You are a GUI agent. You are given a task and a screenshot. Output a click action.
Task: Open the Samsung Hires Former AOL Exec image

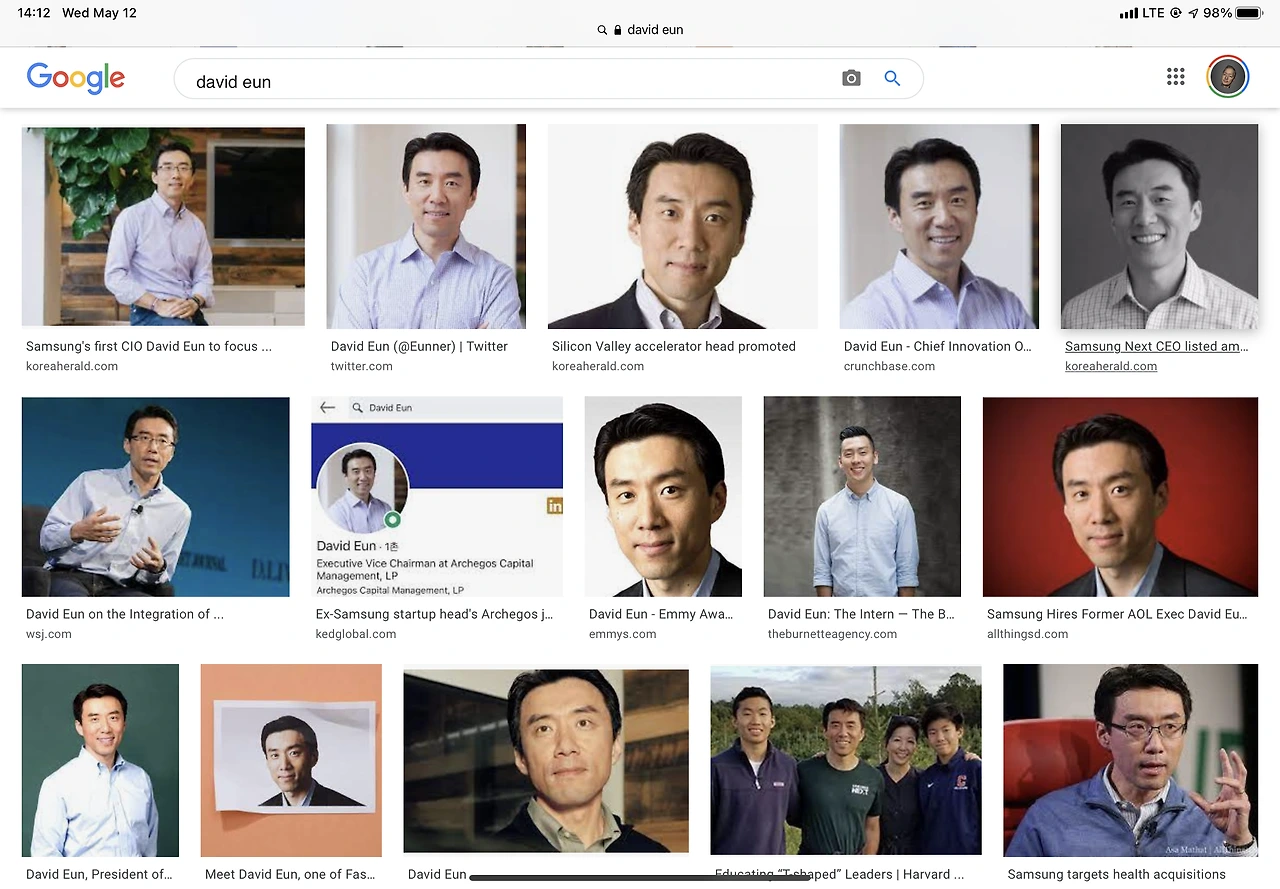[x=1120, y=497]
